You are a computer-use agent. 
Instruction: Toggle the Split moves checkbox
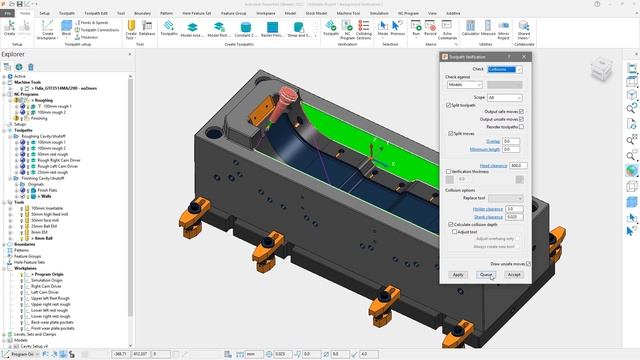click(451, 133)
